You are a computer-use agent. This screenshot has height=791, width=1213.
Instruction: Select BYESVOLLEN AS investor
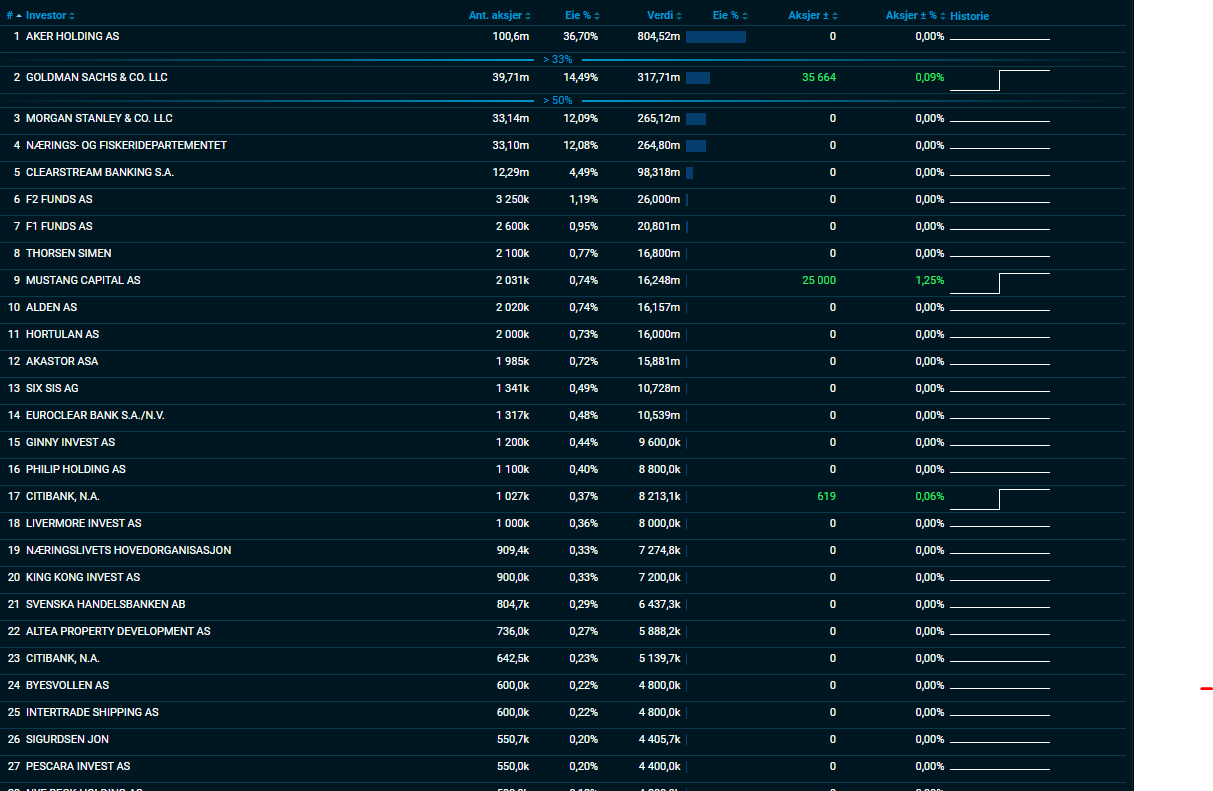(x=67, y=685)
